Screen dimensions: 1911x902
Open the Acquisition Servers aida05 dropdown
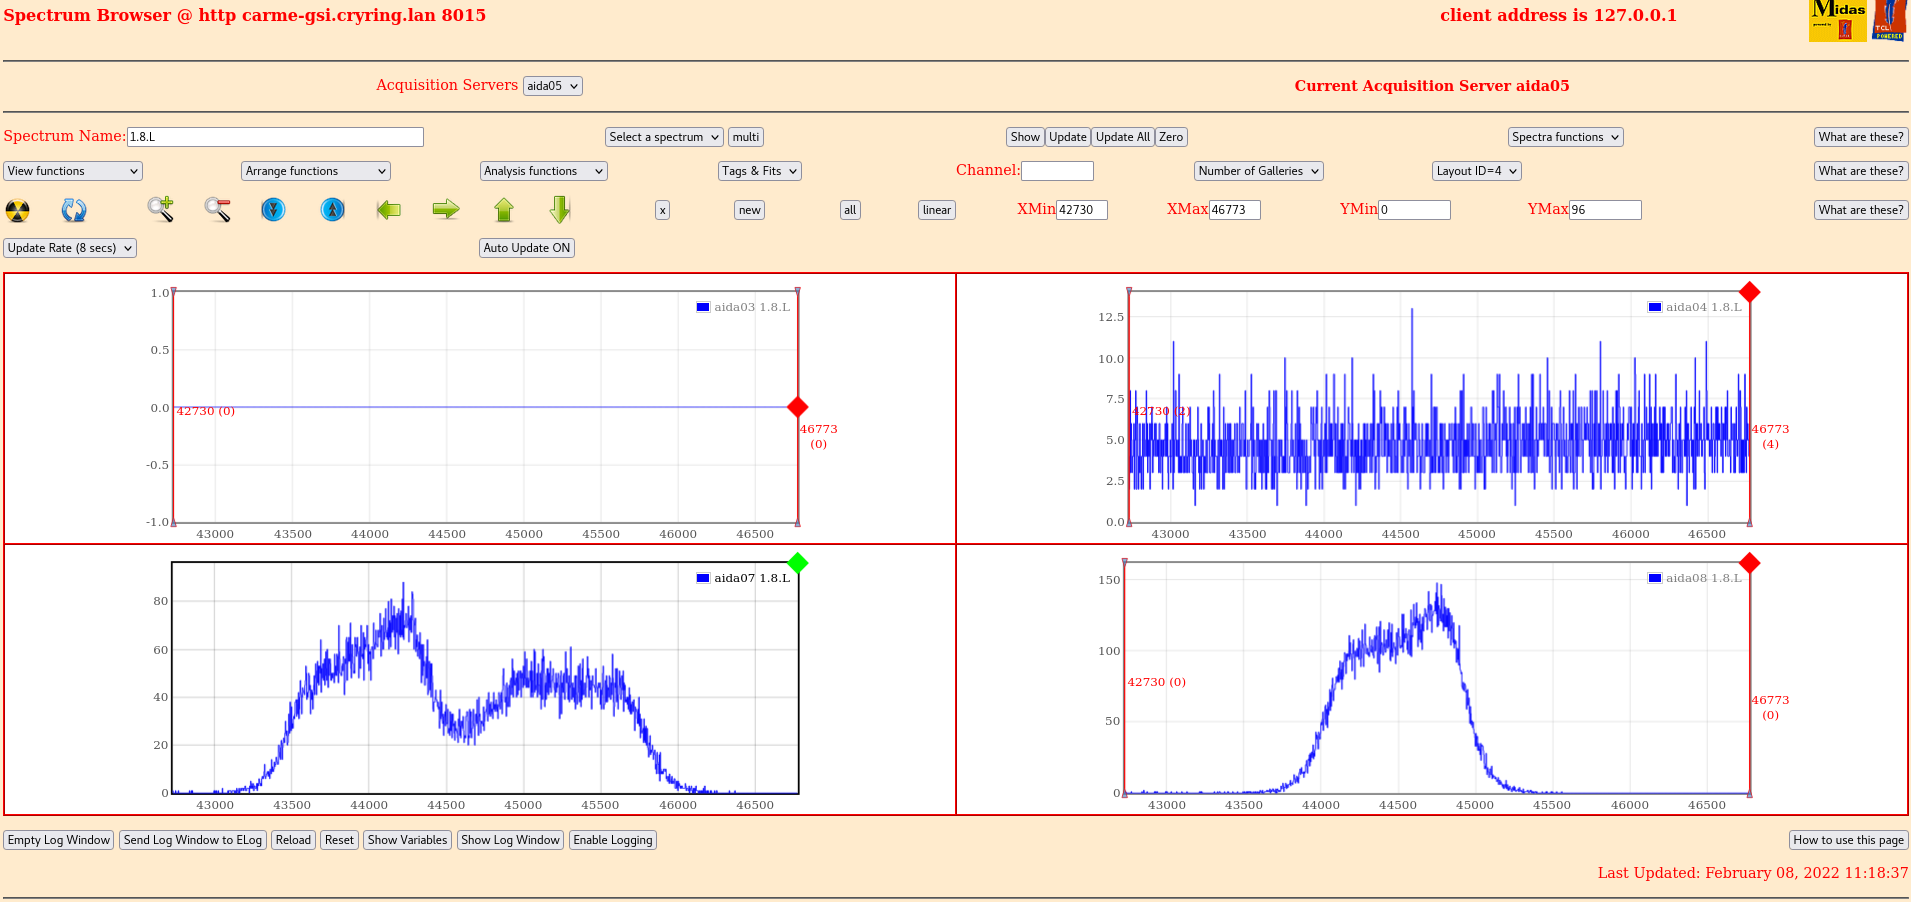553,86
